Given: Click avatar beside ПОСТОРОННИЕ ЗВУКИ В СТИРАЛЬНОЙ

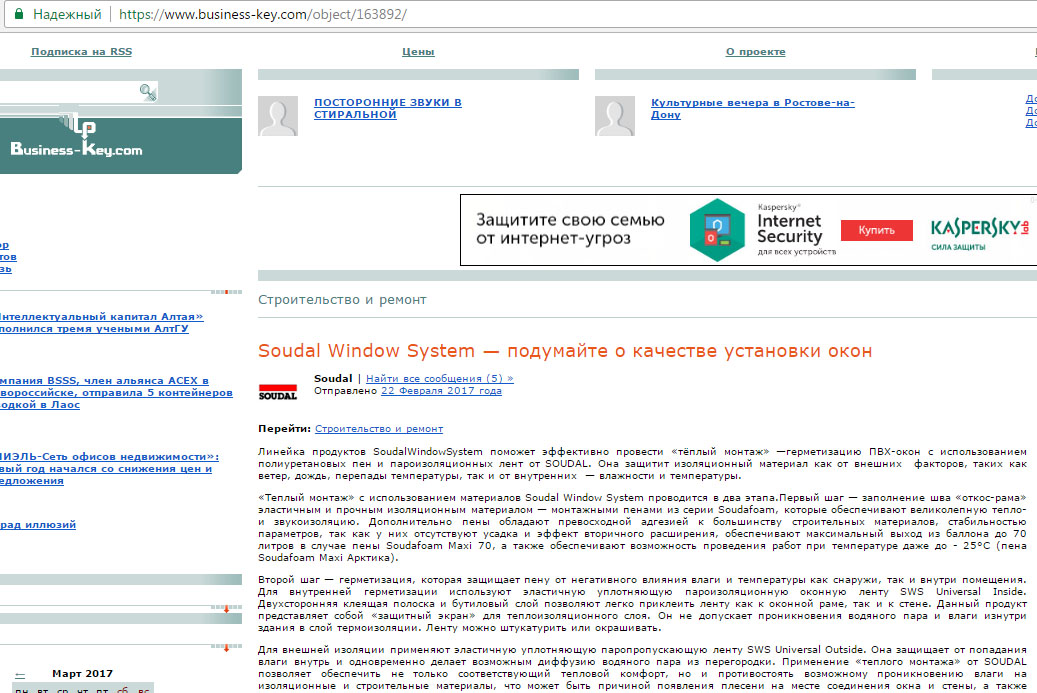Looking at the screenshot, I should click(278, 116).
